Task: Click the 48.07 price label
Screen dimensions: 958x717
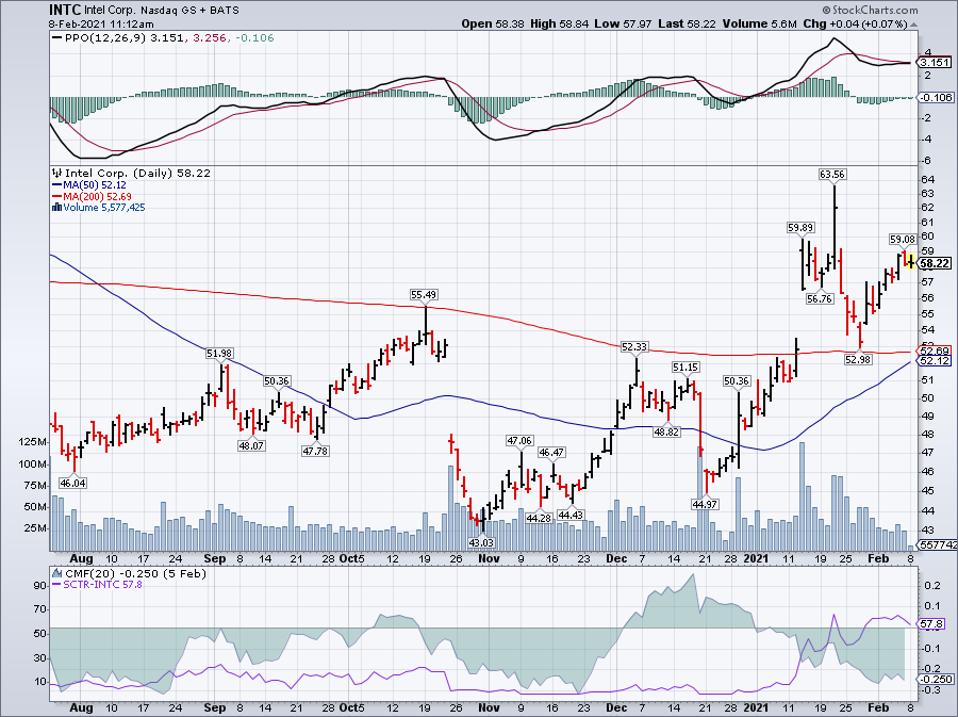Action: 251,446
